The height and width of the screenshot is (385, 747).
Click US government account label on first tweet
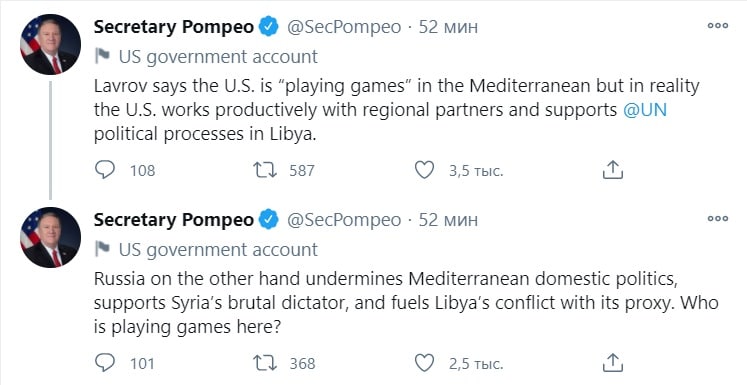(218, 57)
